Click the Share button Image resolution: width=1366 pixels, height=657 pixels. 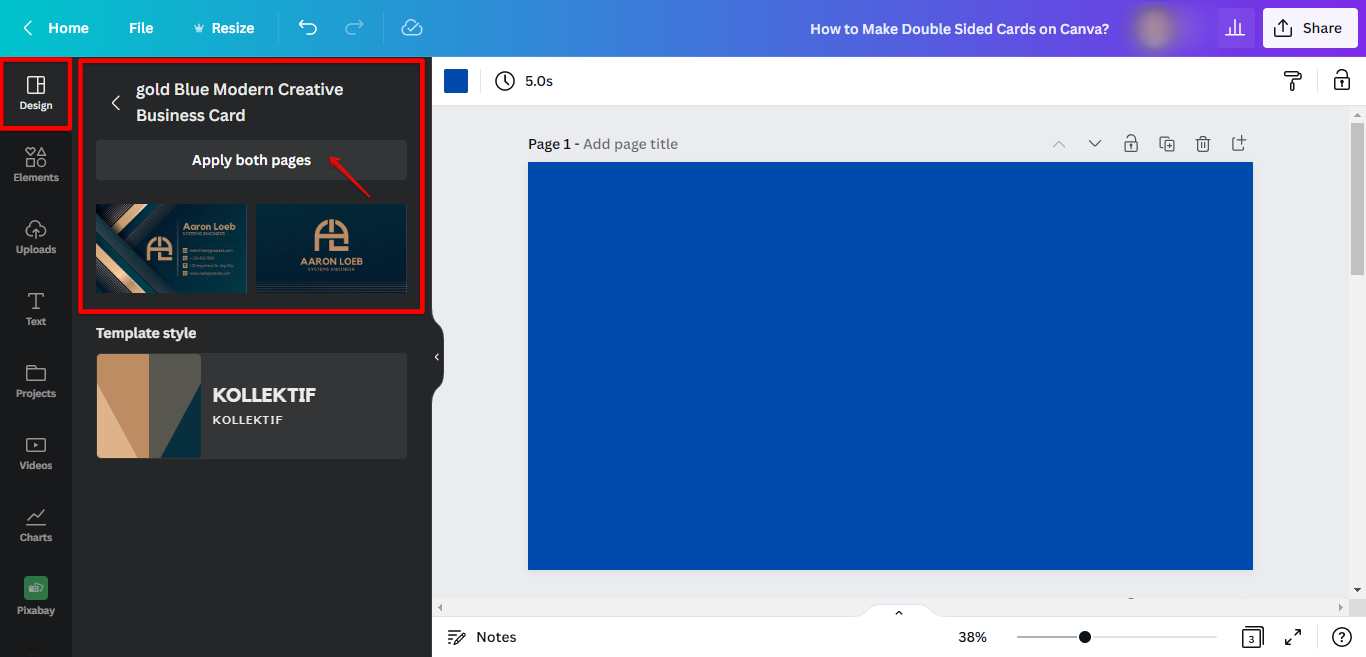pyautogui.click(x=1310, y=27)
